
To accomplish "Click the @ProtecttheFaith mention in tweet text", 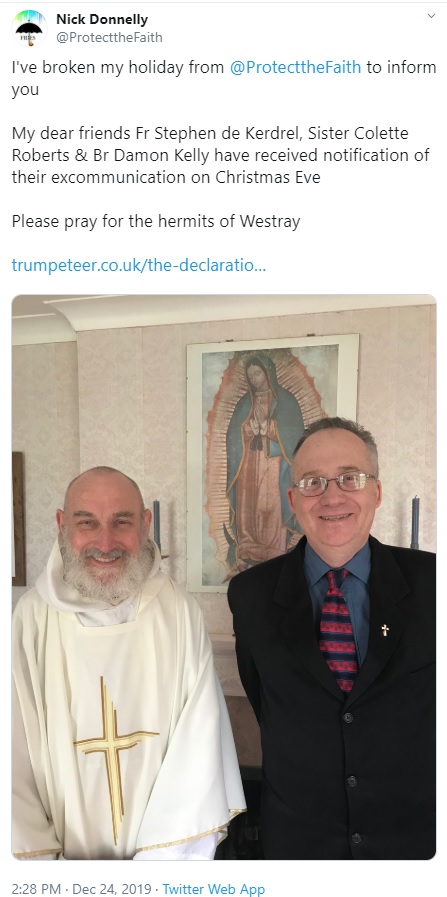I will click(x=295, y=68).
